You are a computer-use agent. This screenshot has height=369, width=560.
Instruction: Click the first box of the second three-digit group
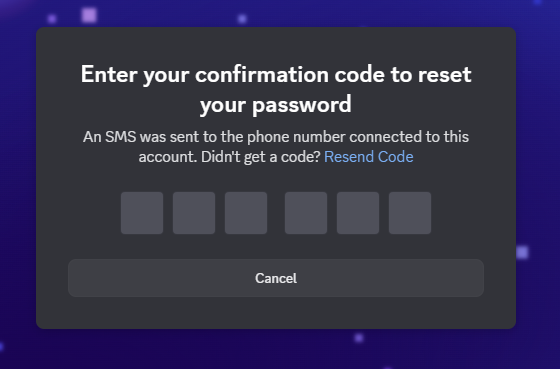click(x=306, y=213)
